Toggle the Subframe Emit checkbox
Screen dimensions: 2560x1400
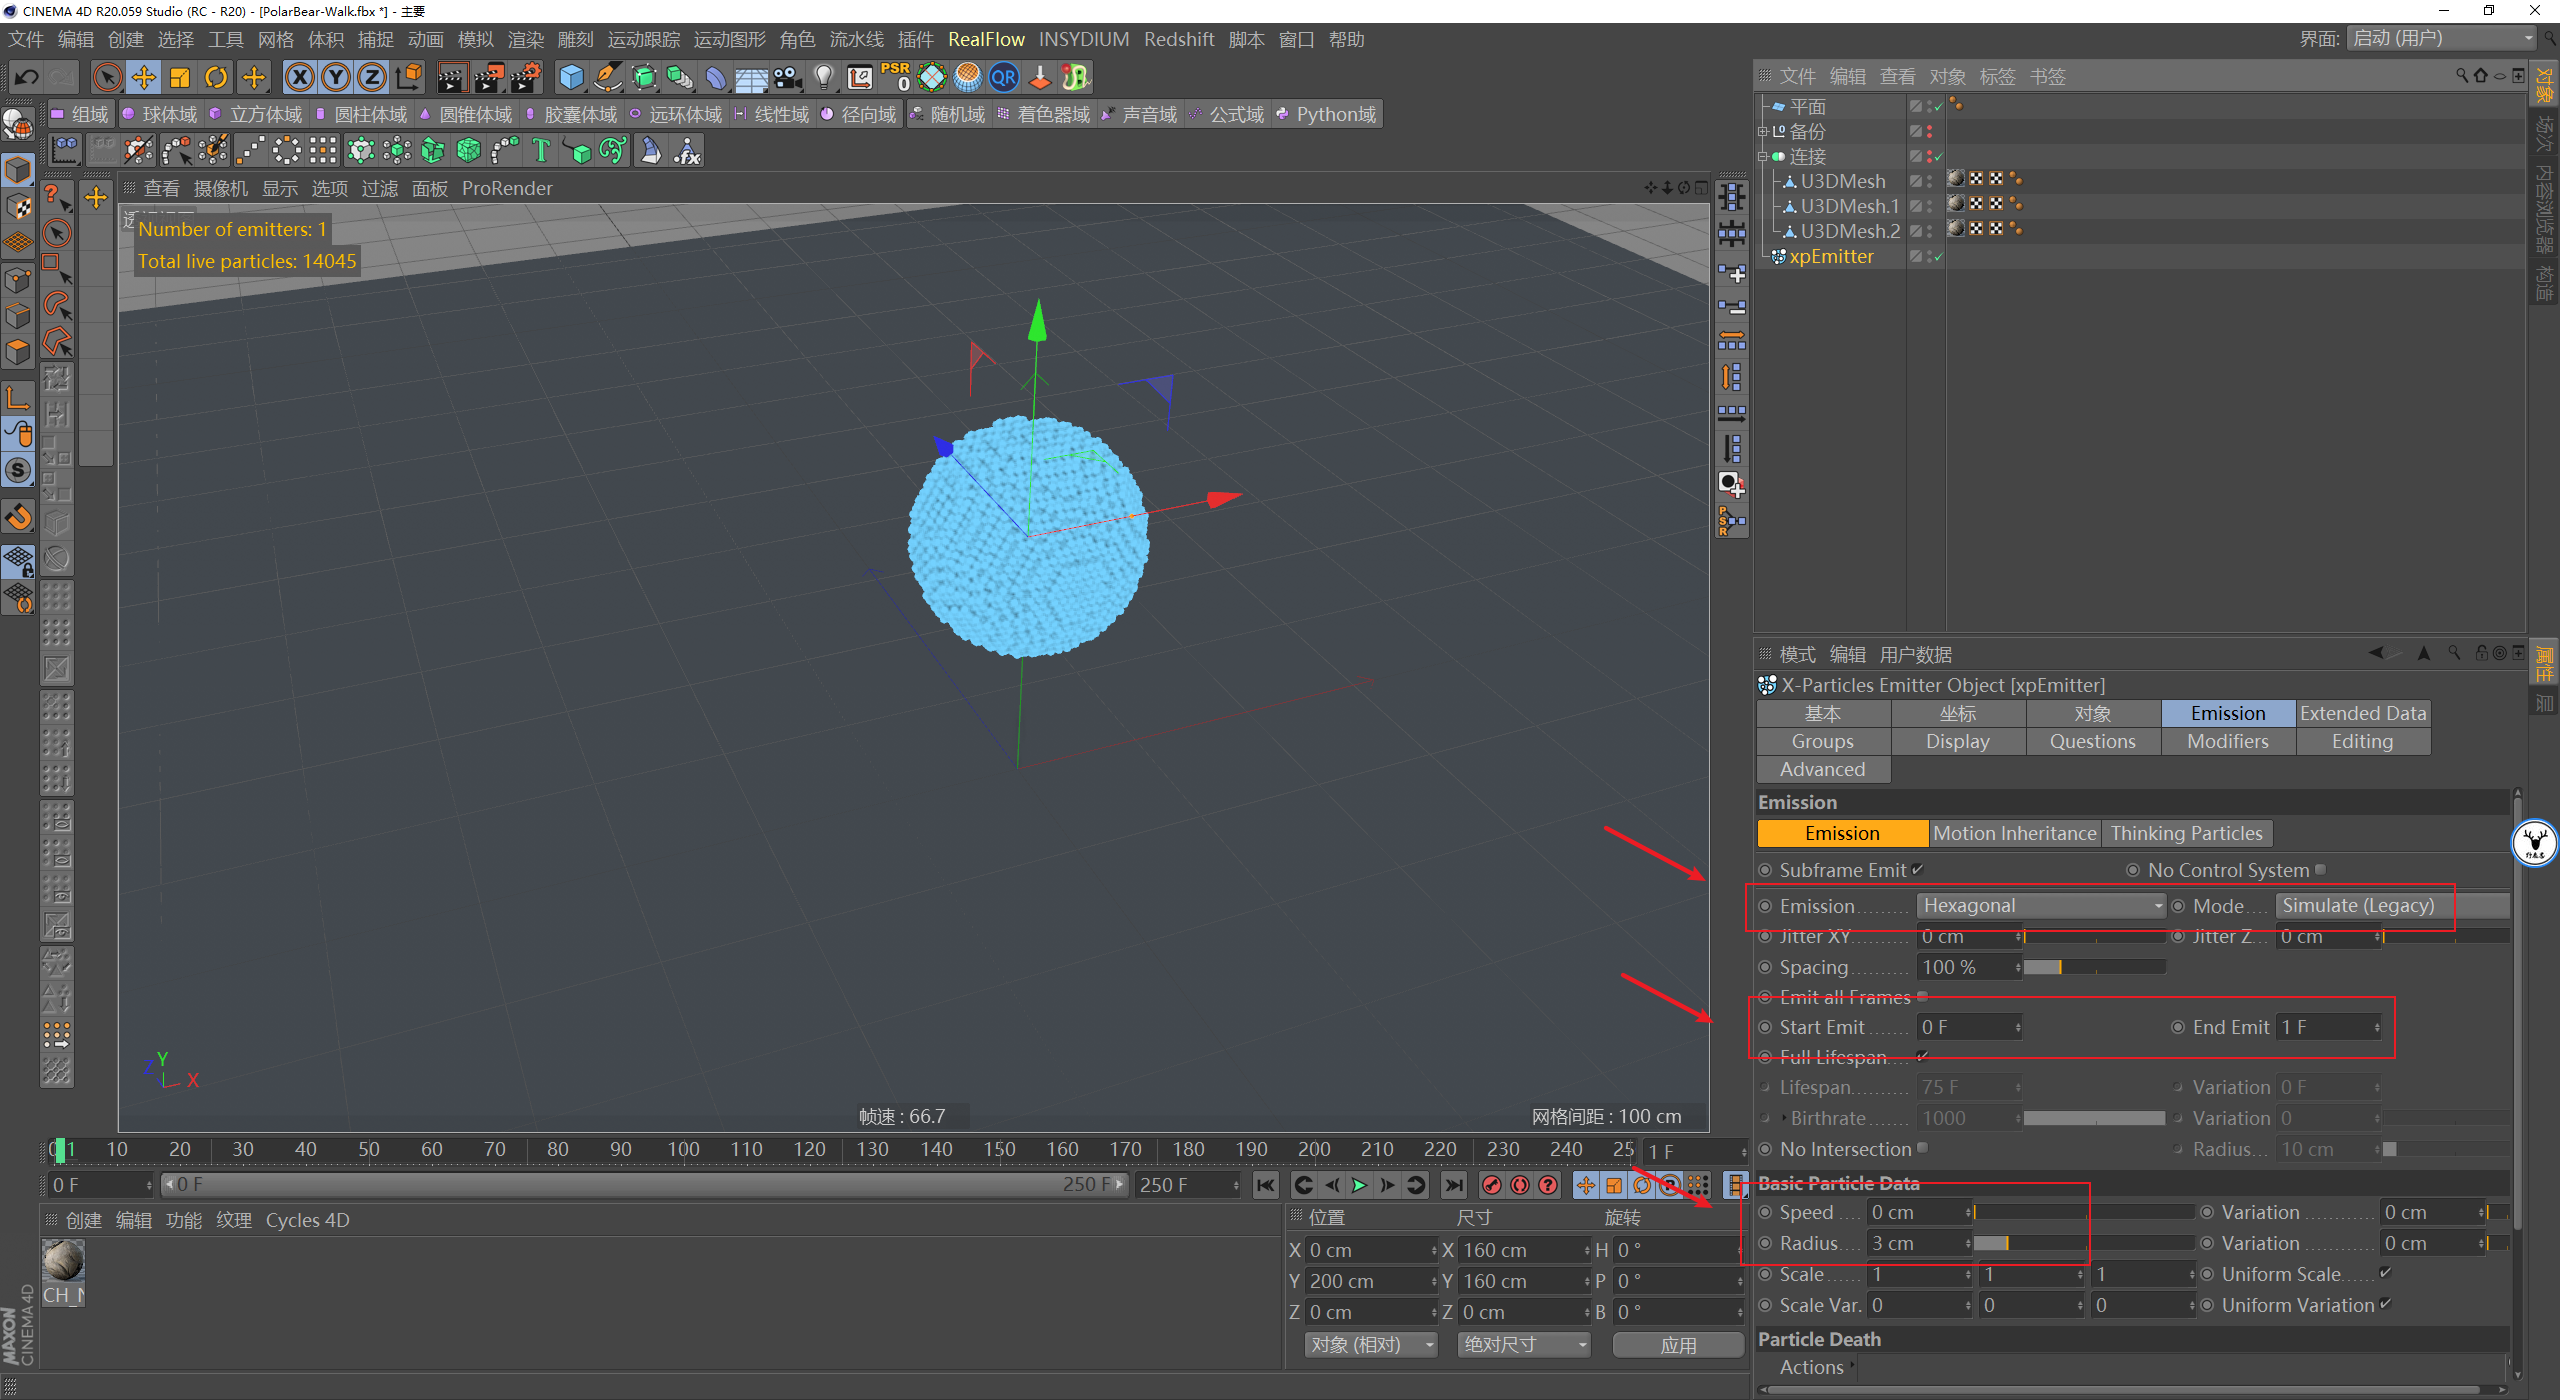(x=1917, y=869)
